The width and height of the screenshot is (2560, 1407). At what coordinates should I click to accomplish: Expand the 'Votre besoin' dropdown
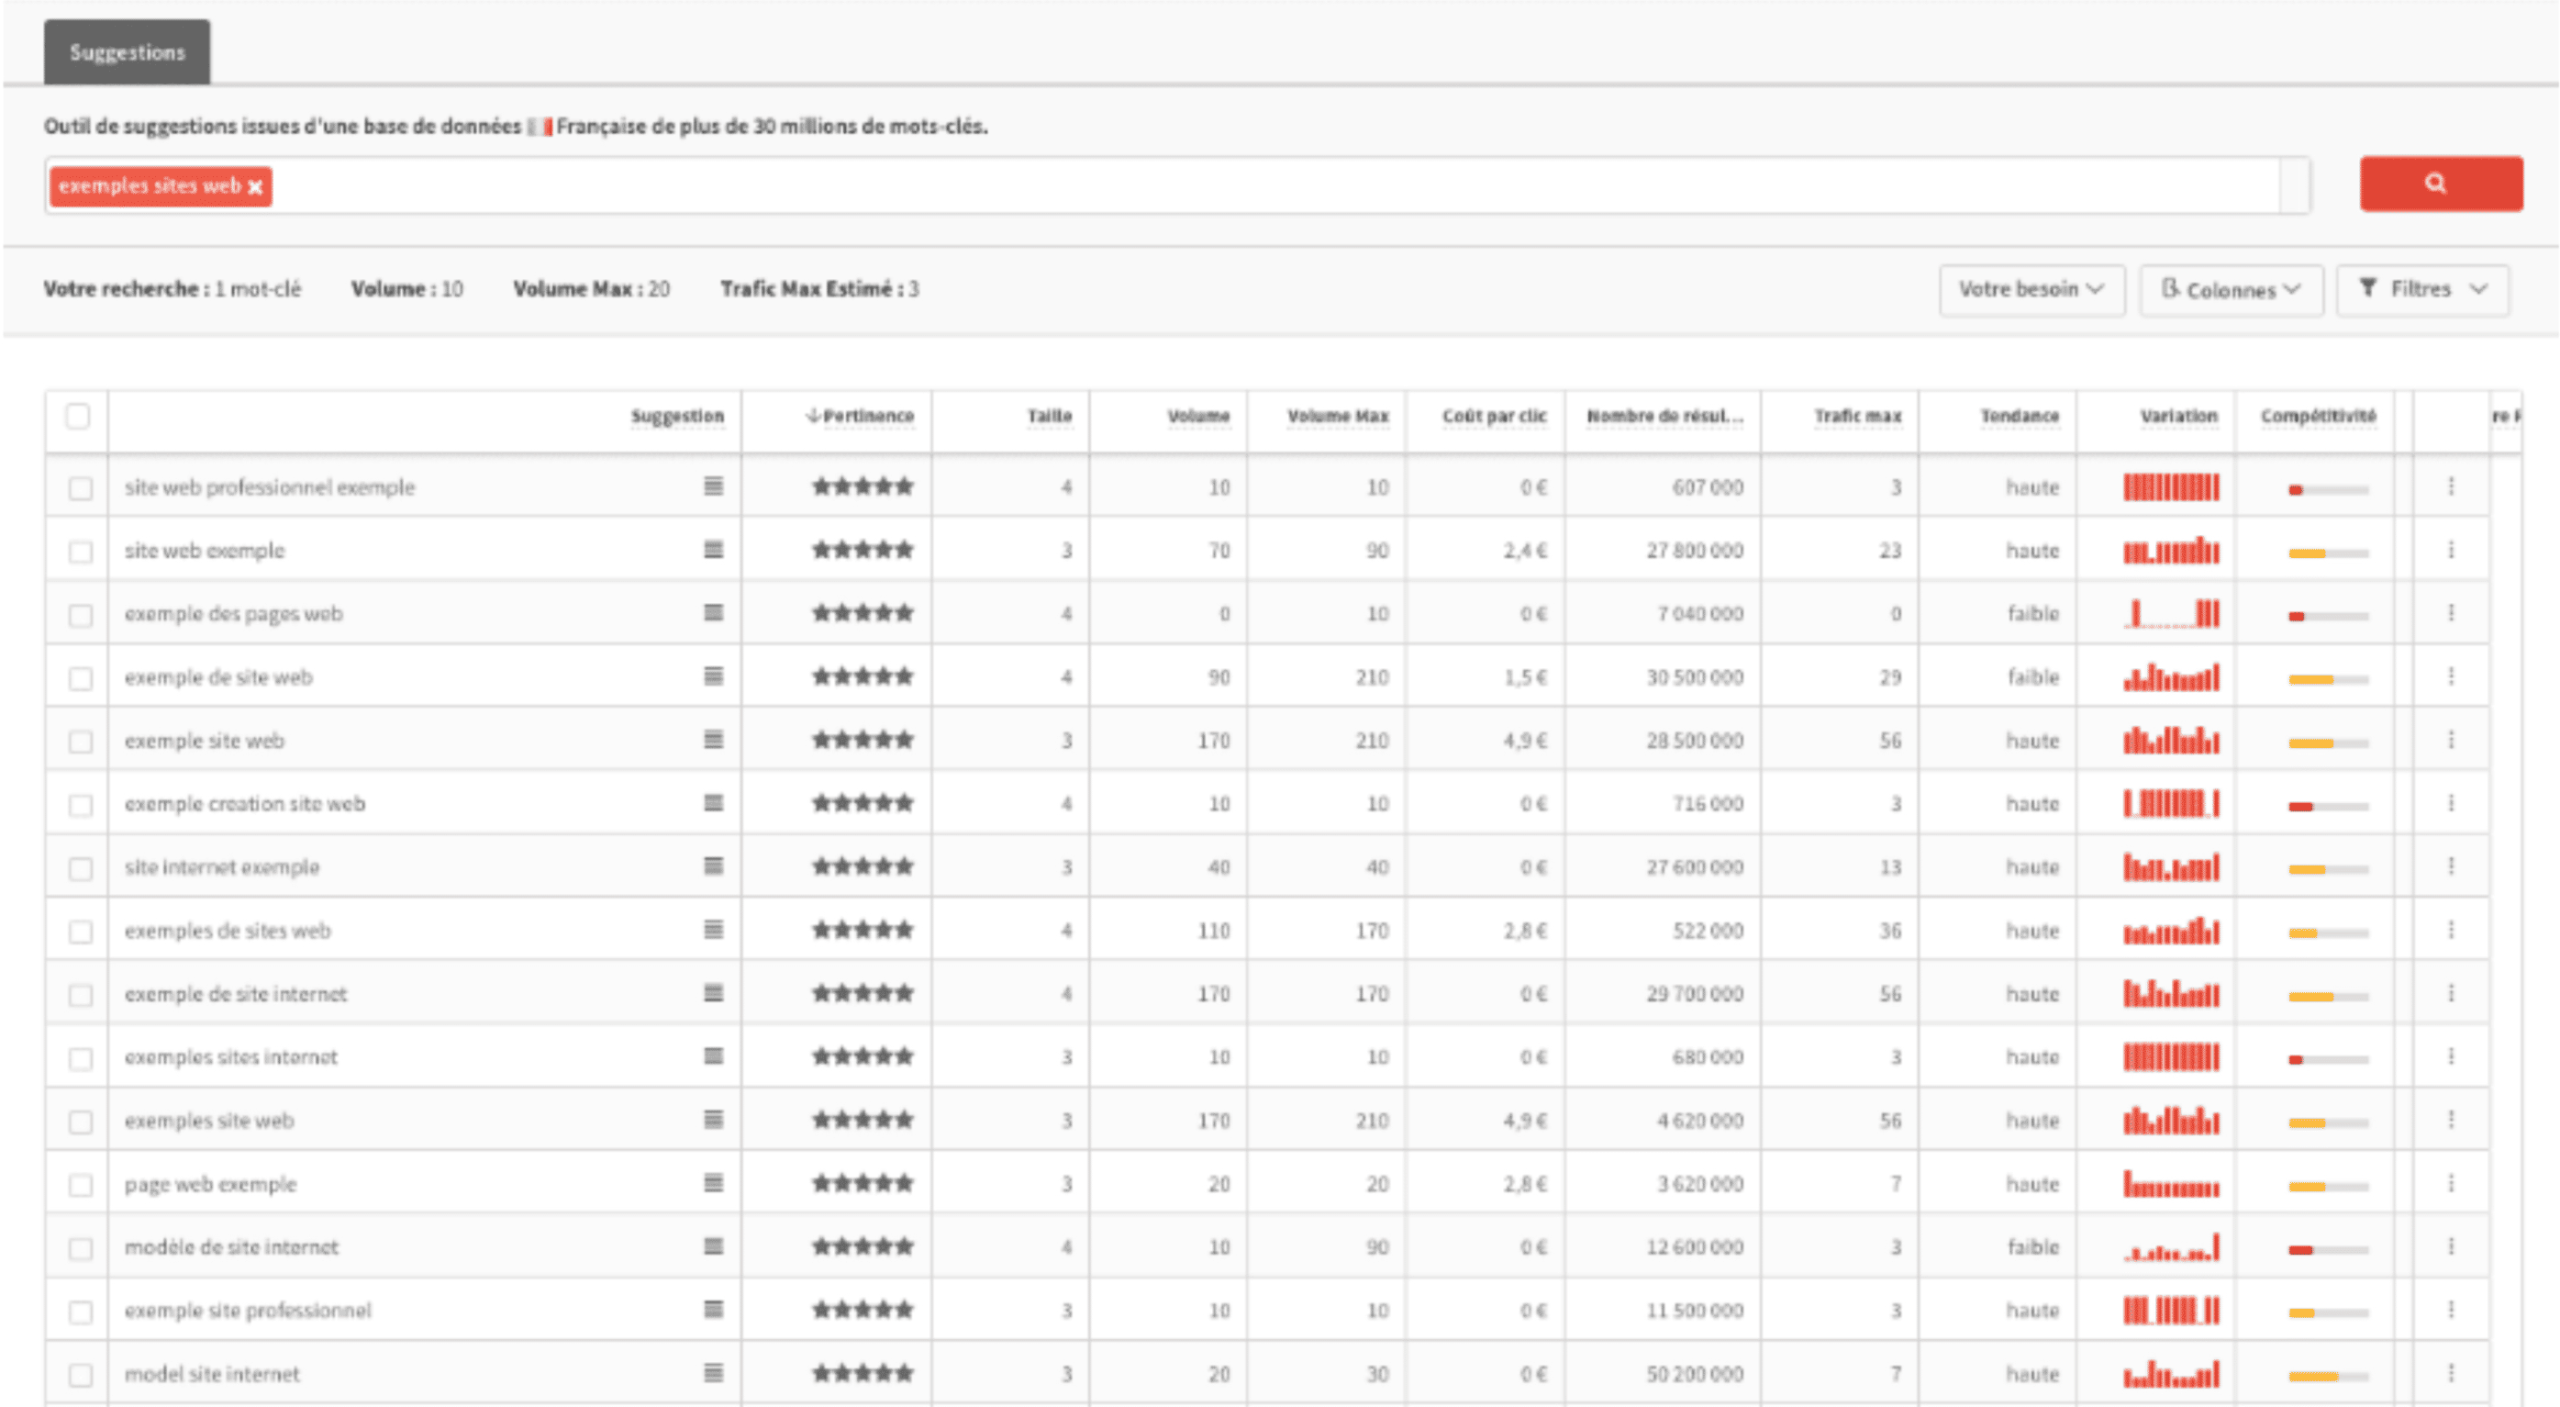pyautogui.click(x=2032, y=289)
